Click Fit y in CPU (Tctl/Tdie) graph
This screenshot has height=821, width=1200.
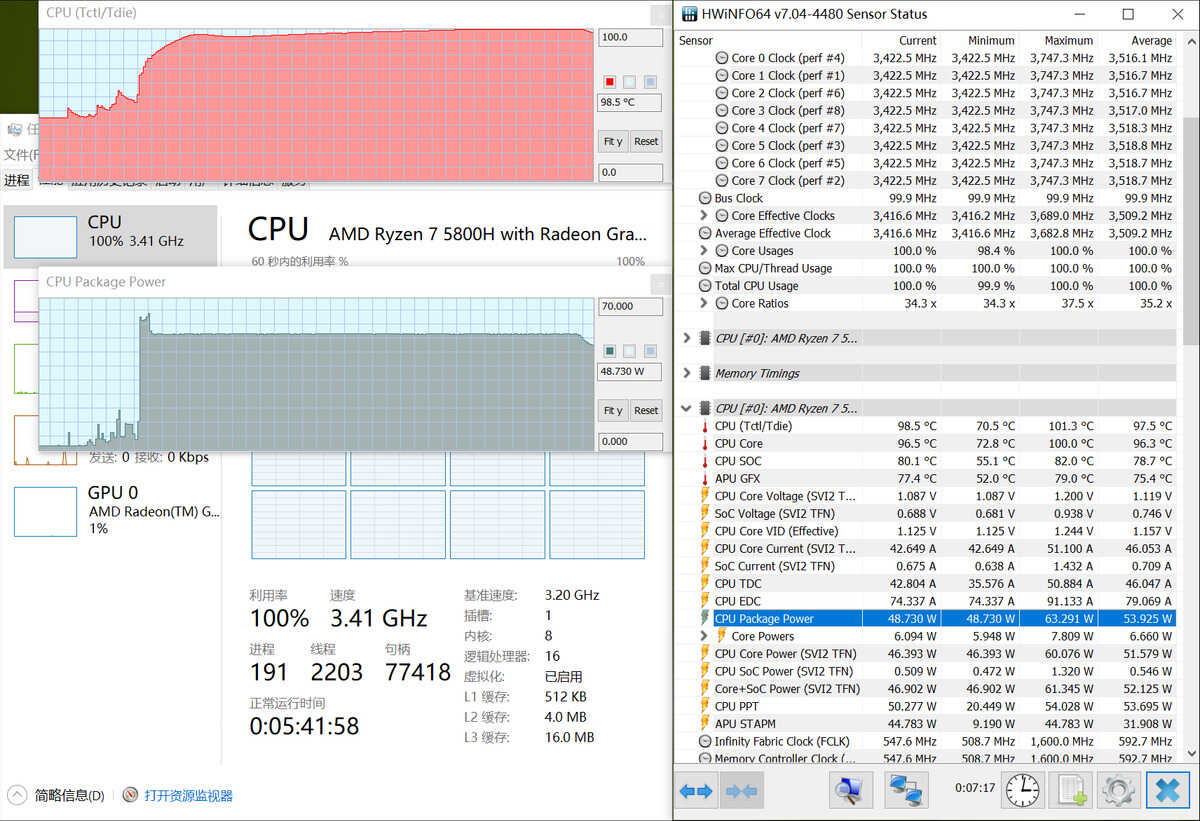click(x=612, y=141)
